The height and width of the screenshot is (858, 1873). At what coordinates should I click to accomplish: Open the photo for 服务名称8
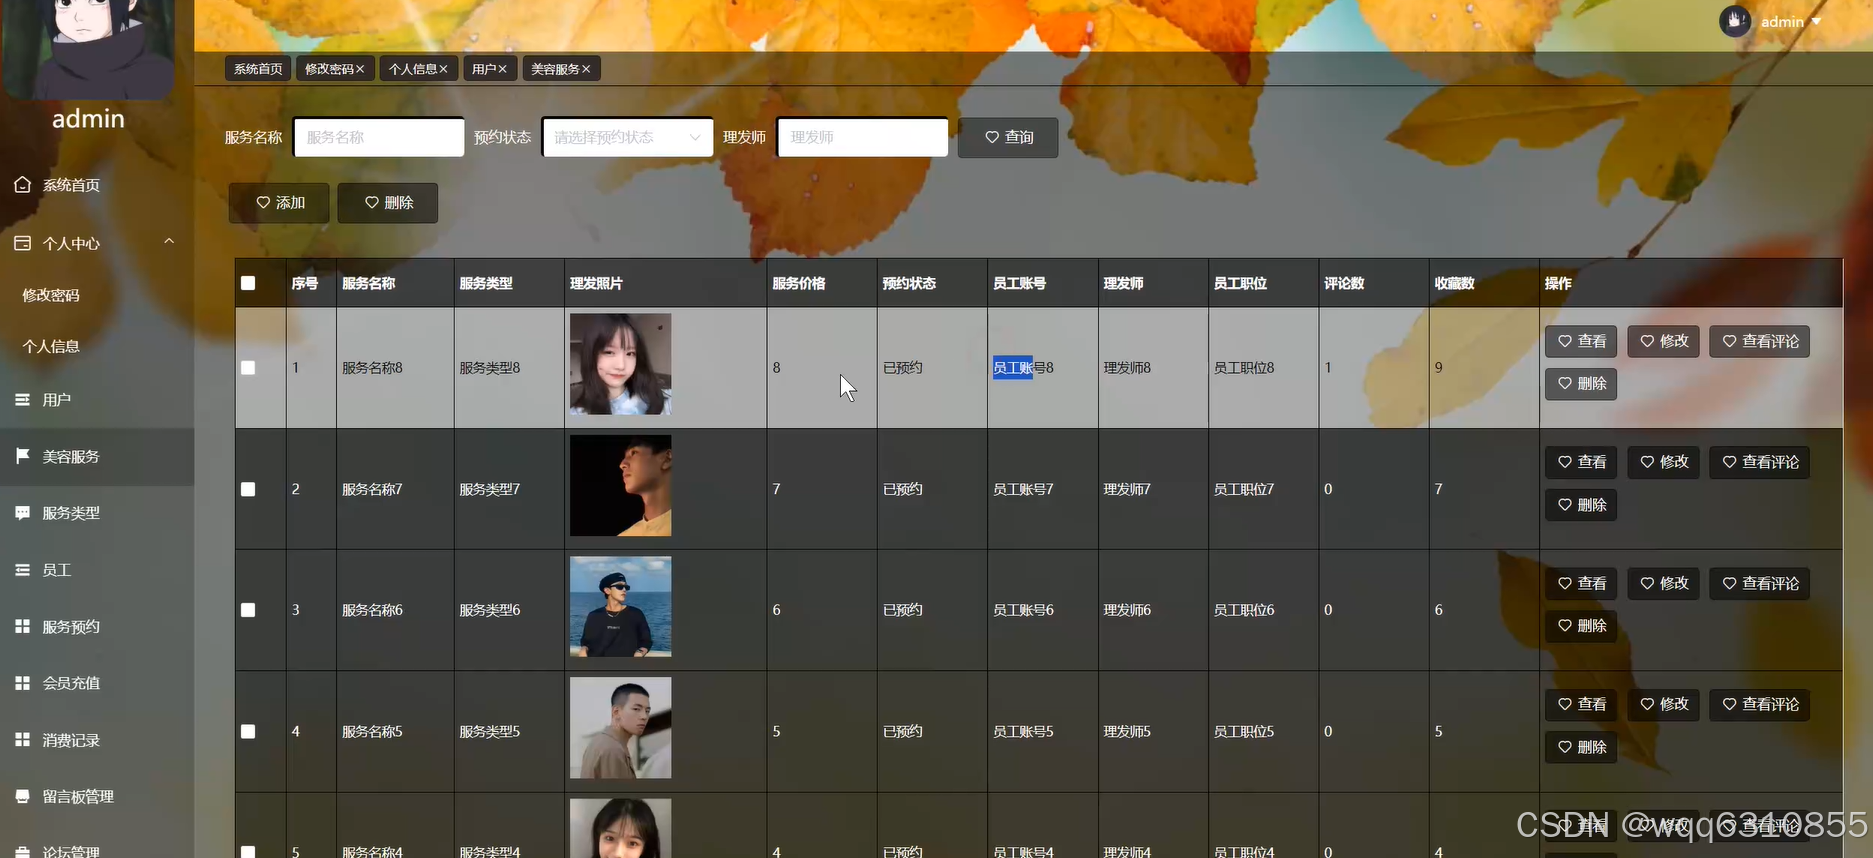621,364
